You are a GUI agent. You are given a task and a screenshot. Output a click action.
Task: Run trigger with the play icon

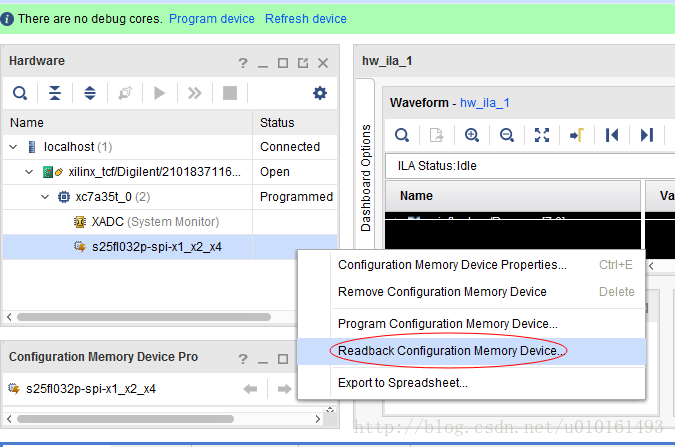point(159,93)
